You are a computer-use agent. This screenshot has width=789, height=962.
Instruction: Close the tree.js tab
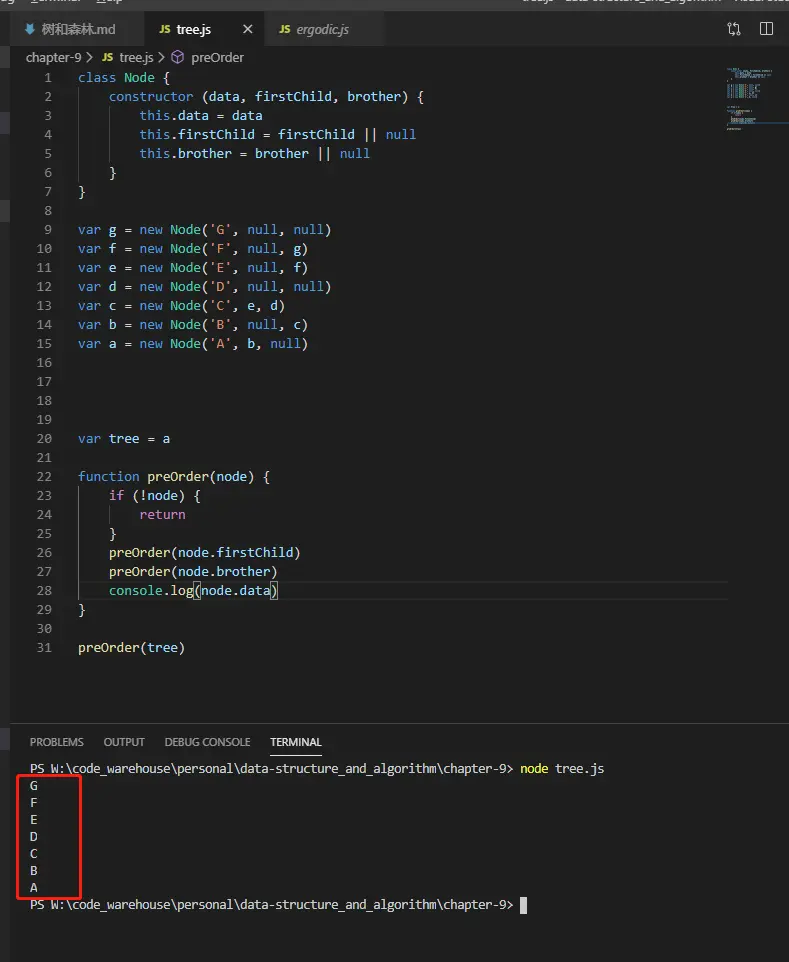tap(247, 29)
